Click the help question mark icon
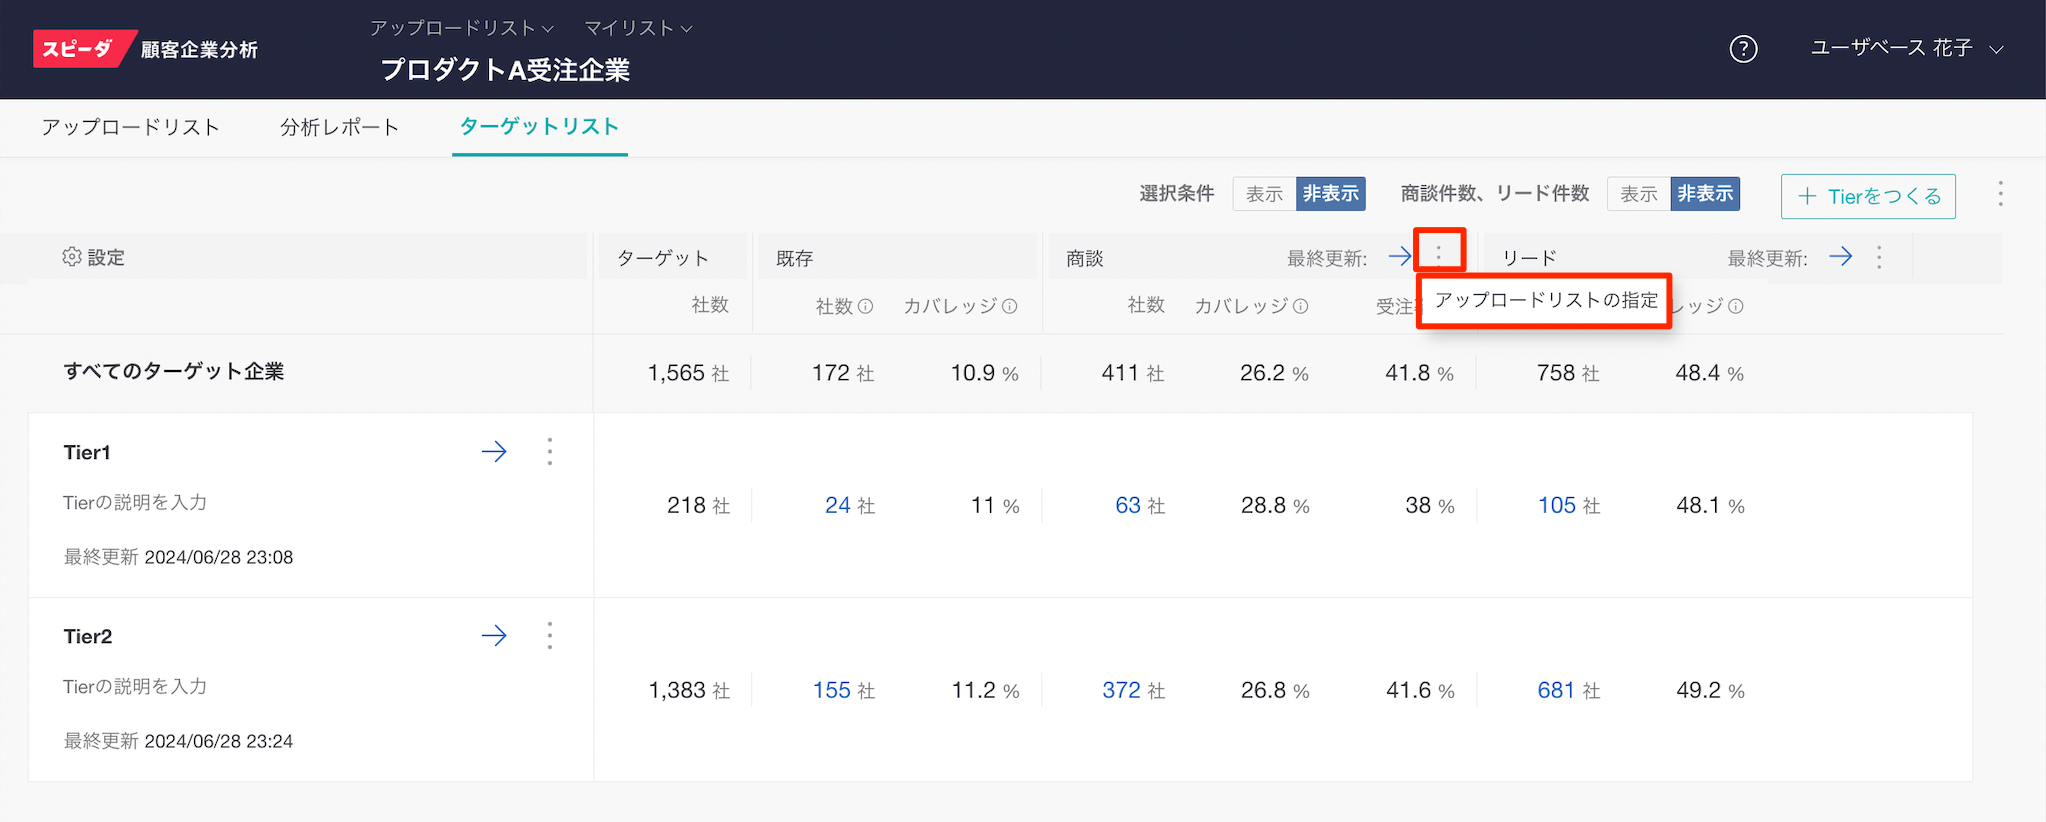 pos(1743,49)
